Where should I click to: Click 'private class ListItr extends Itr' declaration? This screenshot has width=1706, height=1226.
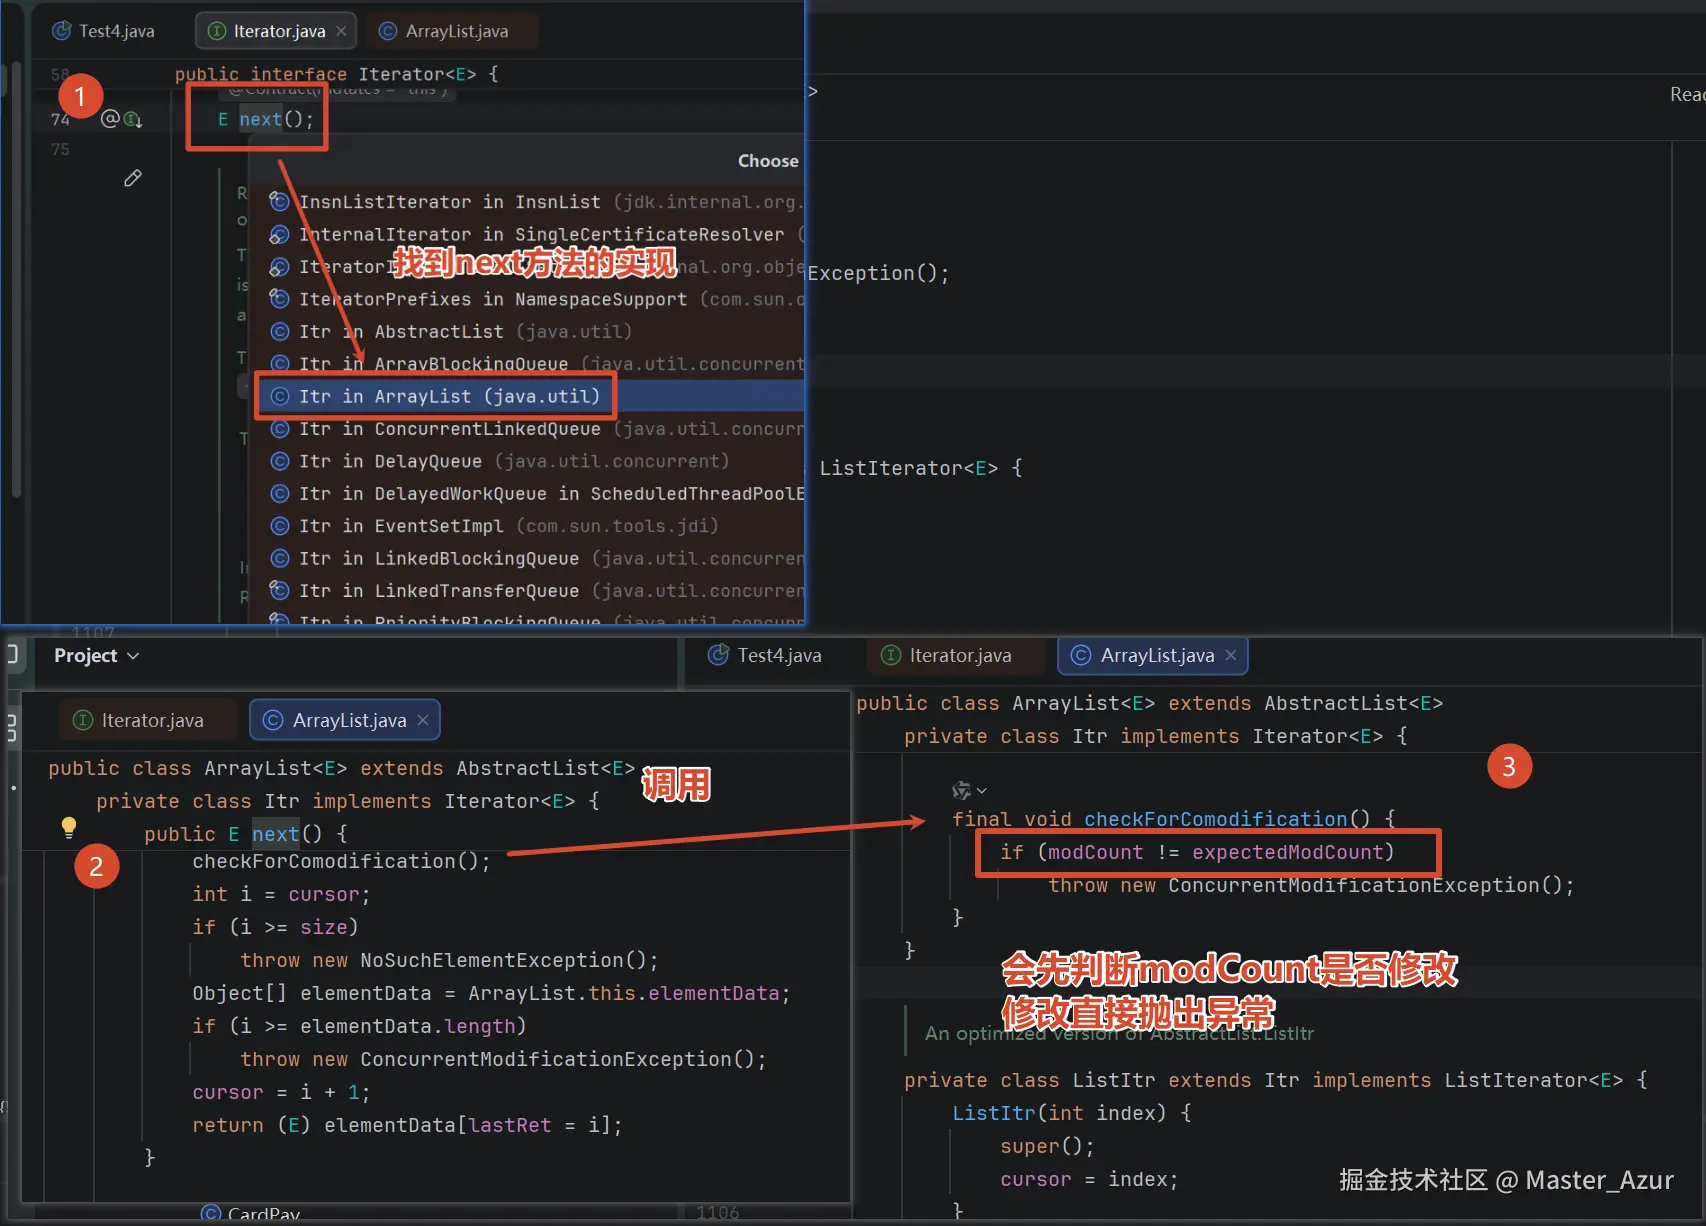point(1101,1080)
